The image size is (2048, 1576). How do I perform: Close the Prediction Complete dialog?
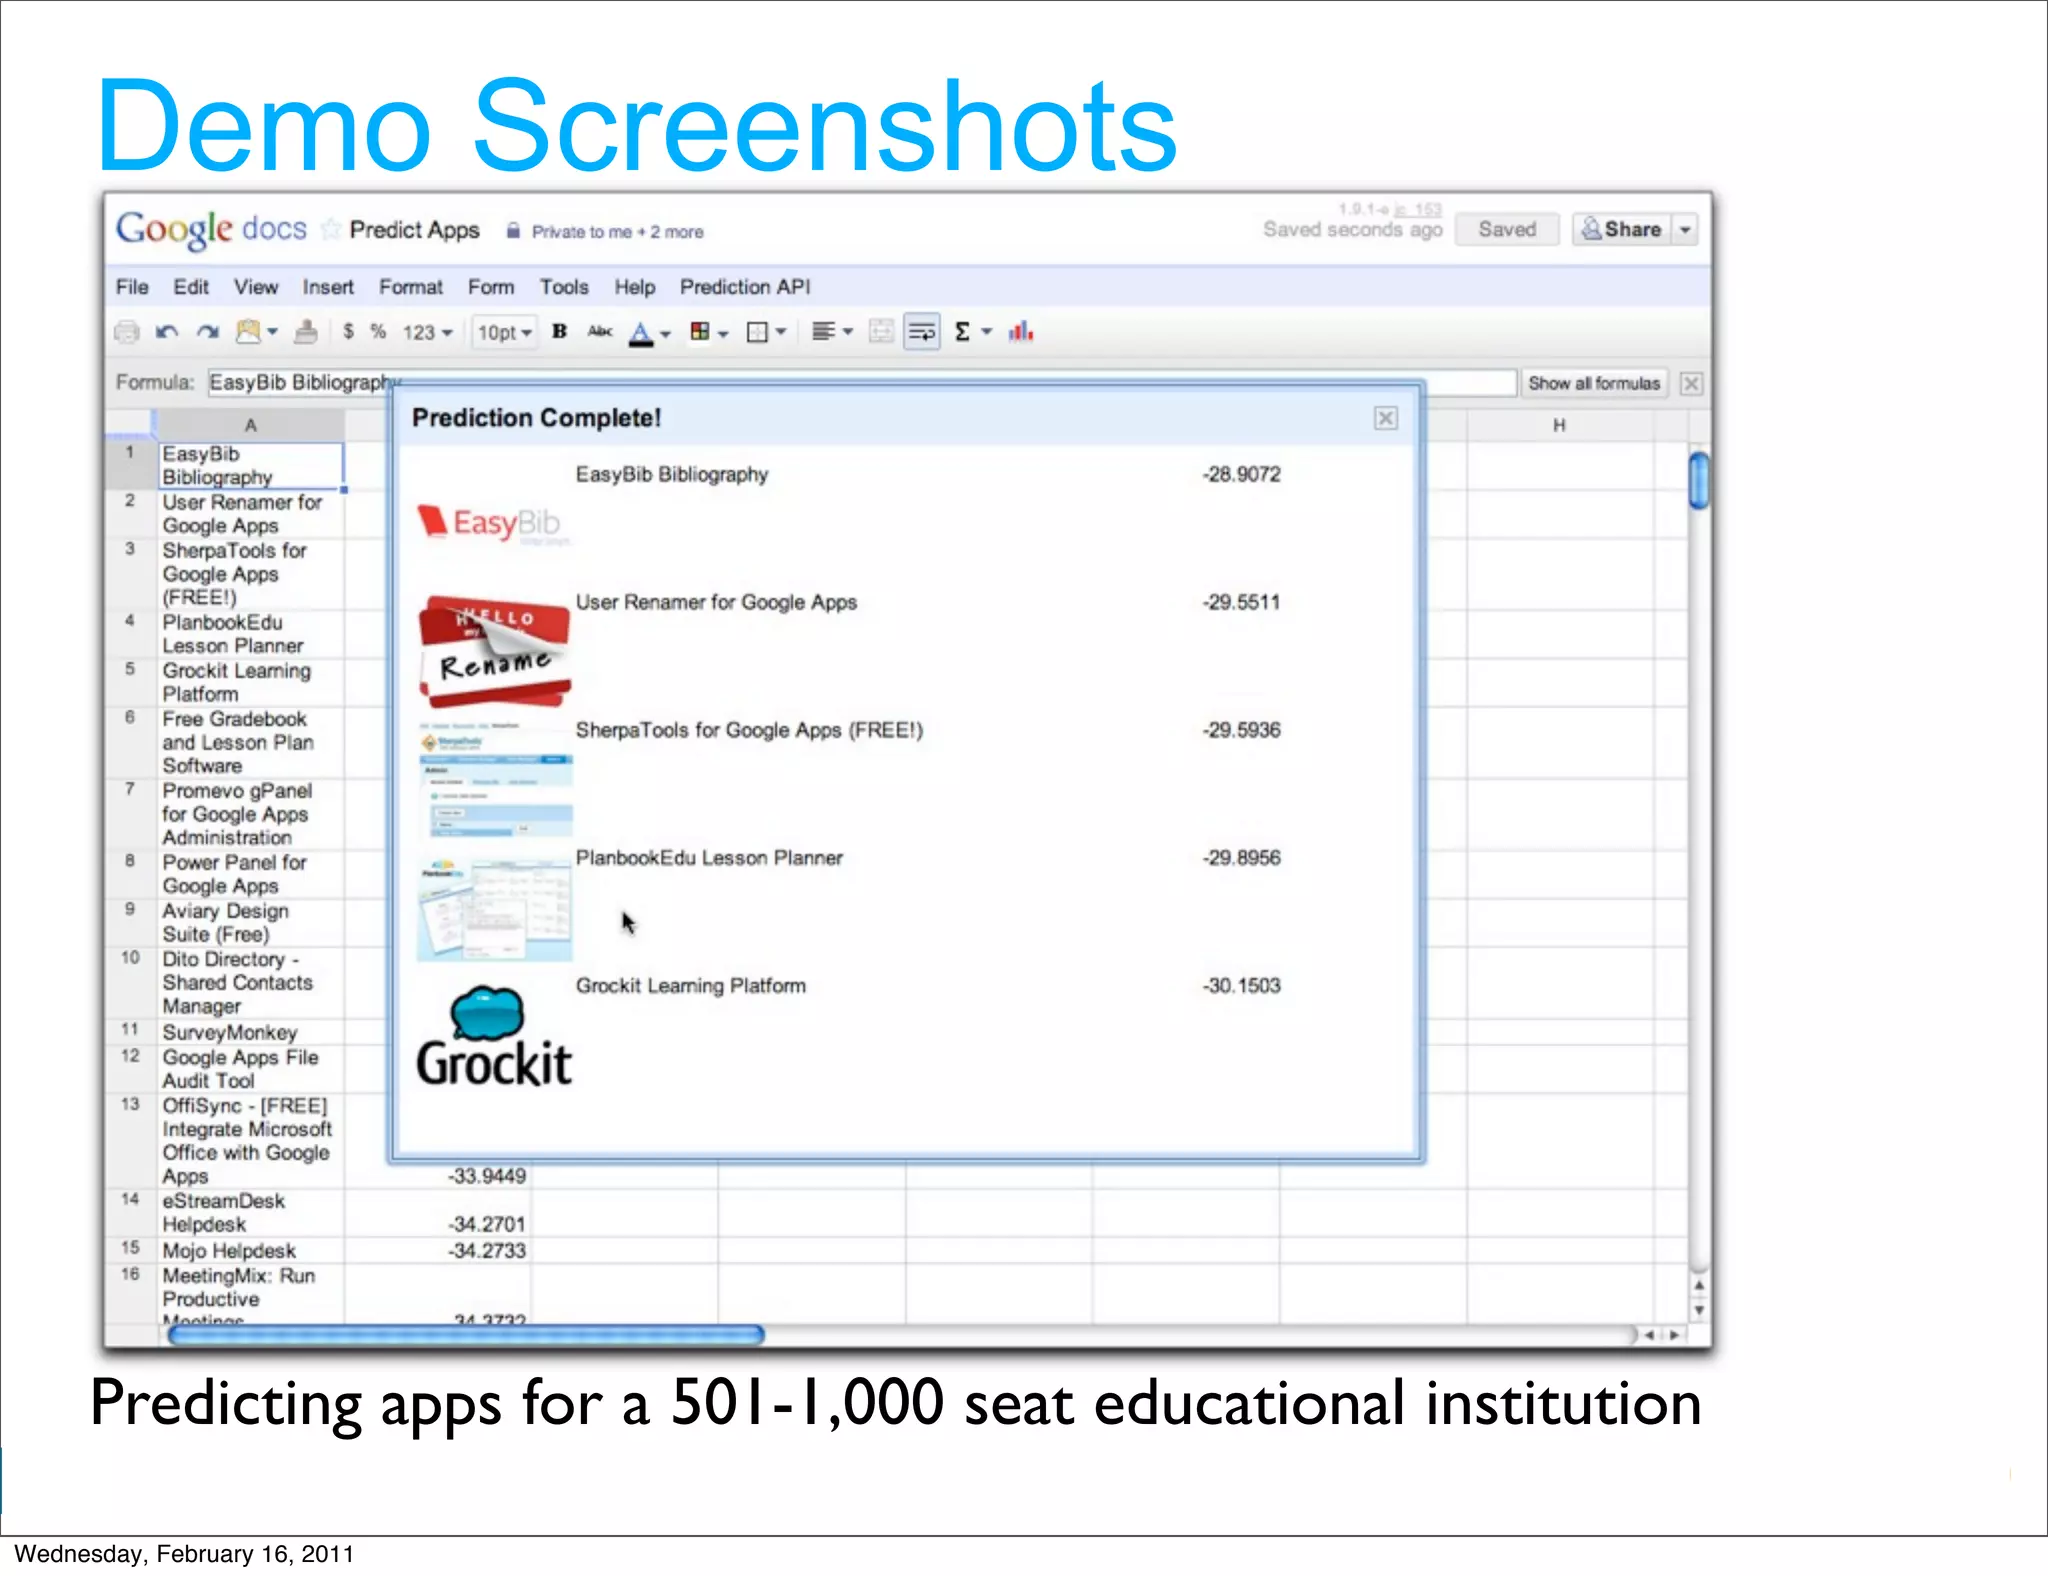pos(1385,418)
